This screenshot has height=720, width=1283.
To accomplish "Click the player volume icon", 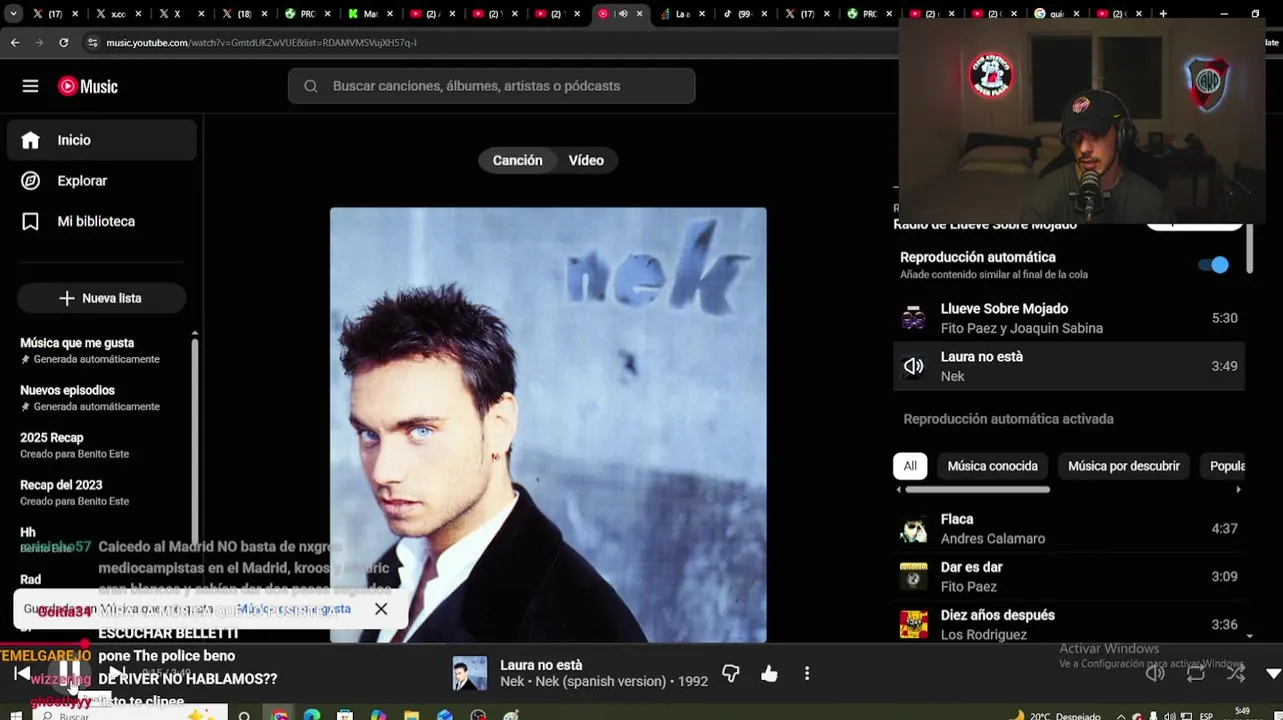I will point(1155,673).
